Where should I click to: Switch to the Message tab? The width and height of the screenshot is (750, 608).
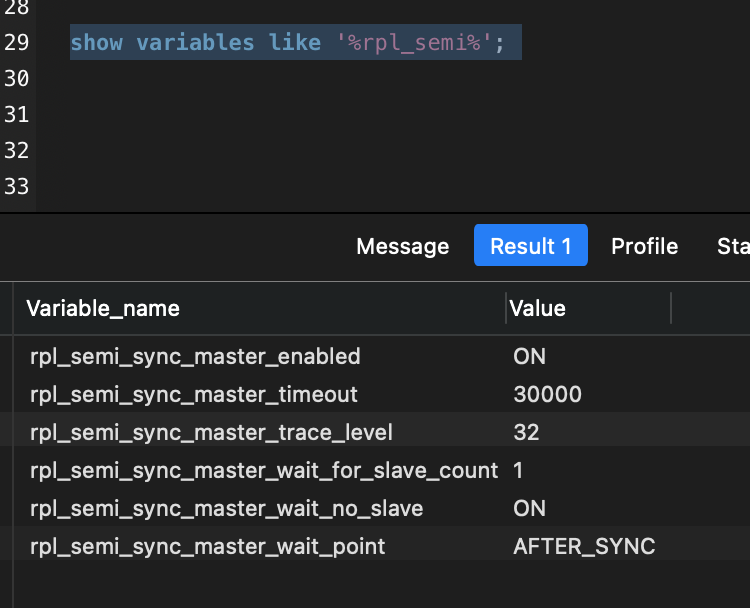point(402,246)
